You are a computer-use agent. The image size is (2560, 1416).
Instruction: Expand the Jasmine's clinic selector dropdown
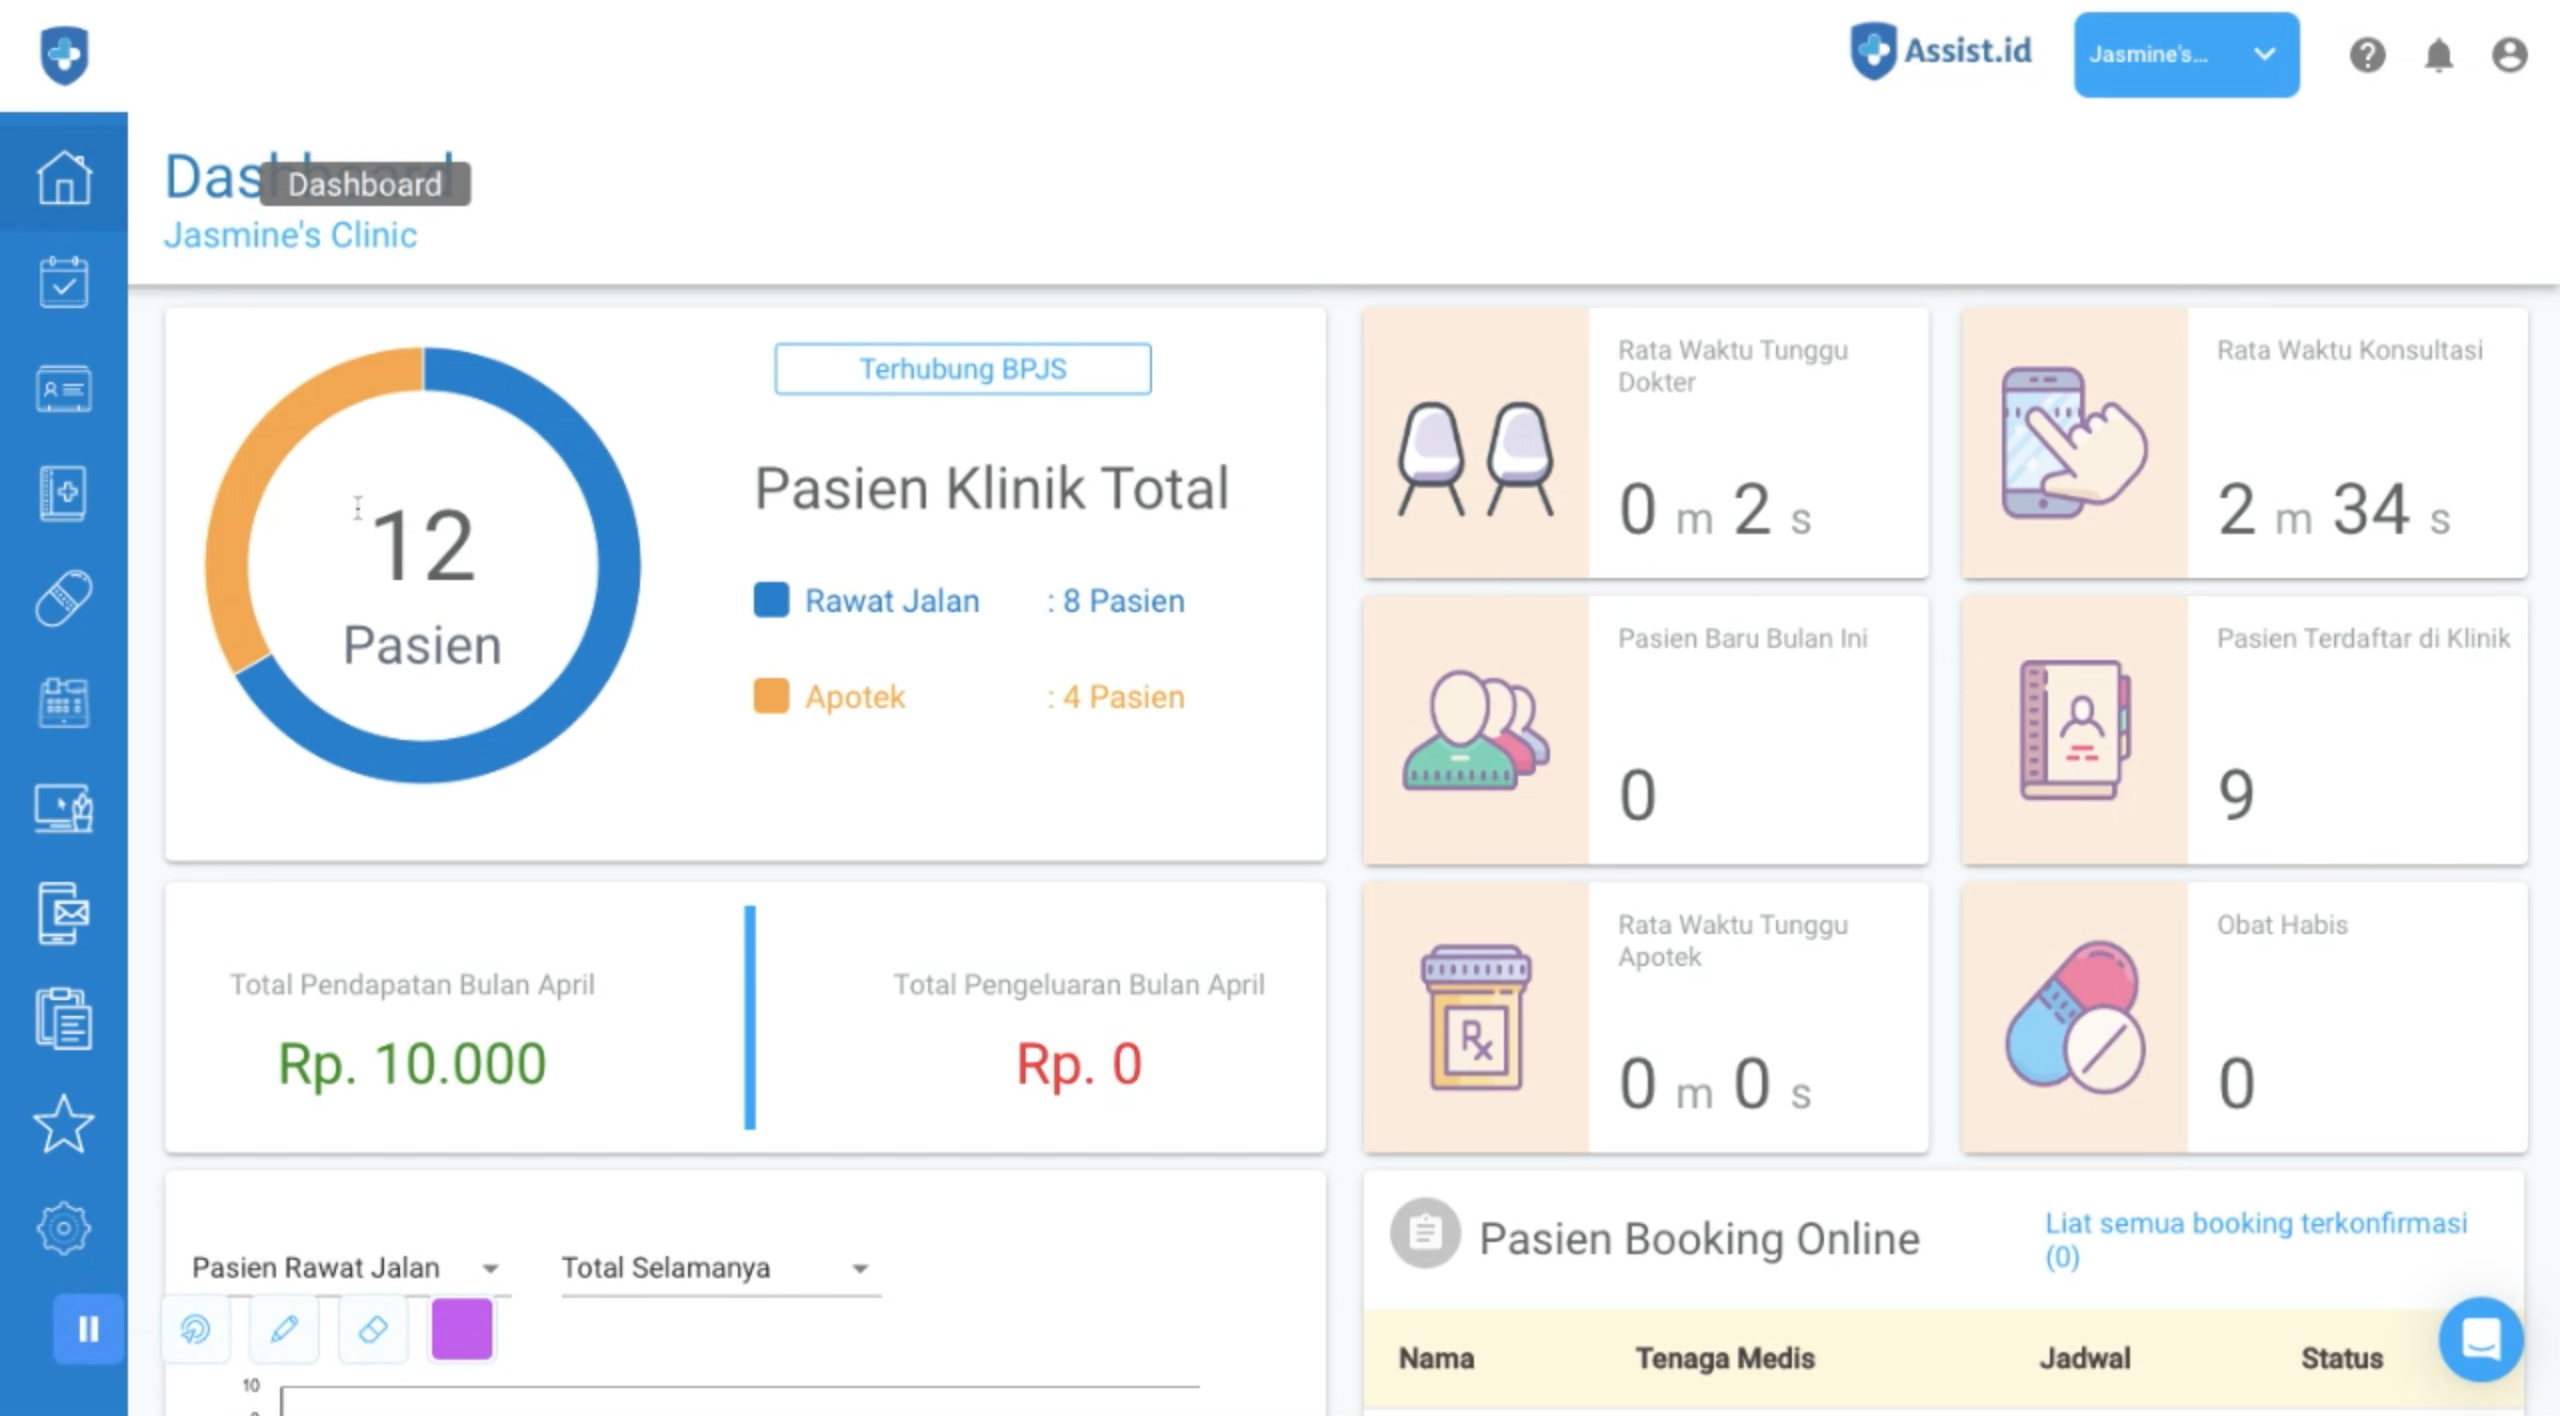pos(2185,55)
